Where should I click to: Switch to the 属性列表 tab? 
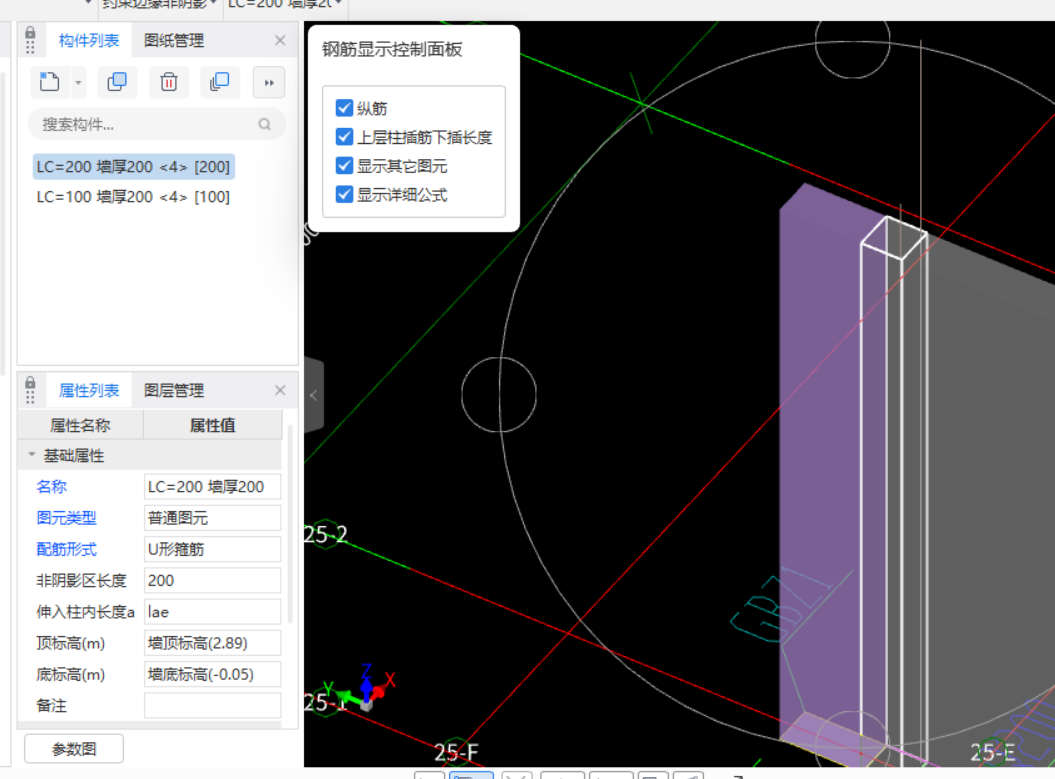click(89, 390)
